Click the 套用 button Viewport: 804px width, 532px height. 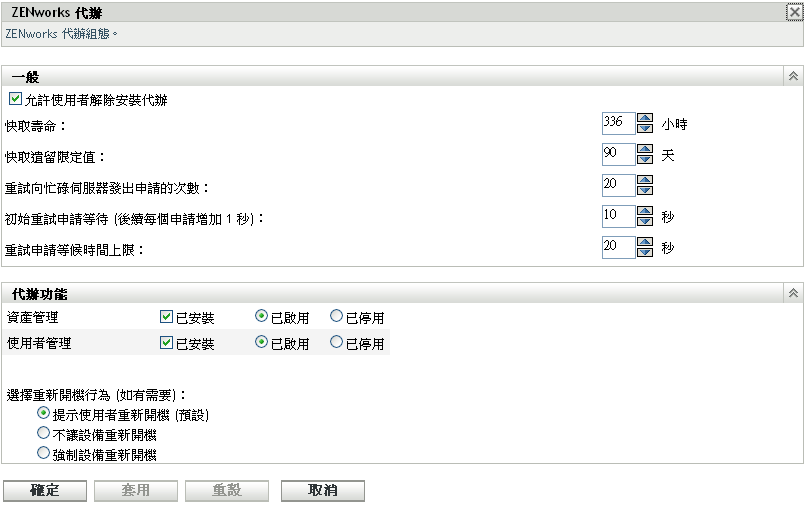pyautogui.click(x=136, y=490)
